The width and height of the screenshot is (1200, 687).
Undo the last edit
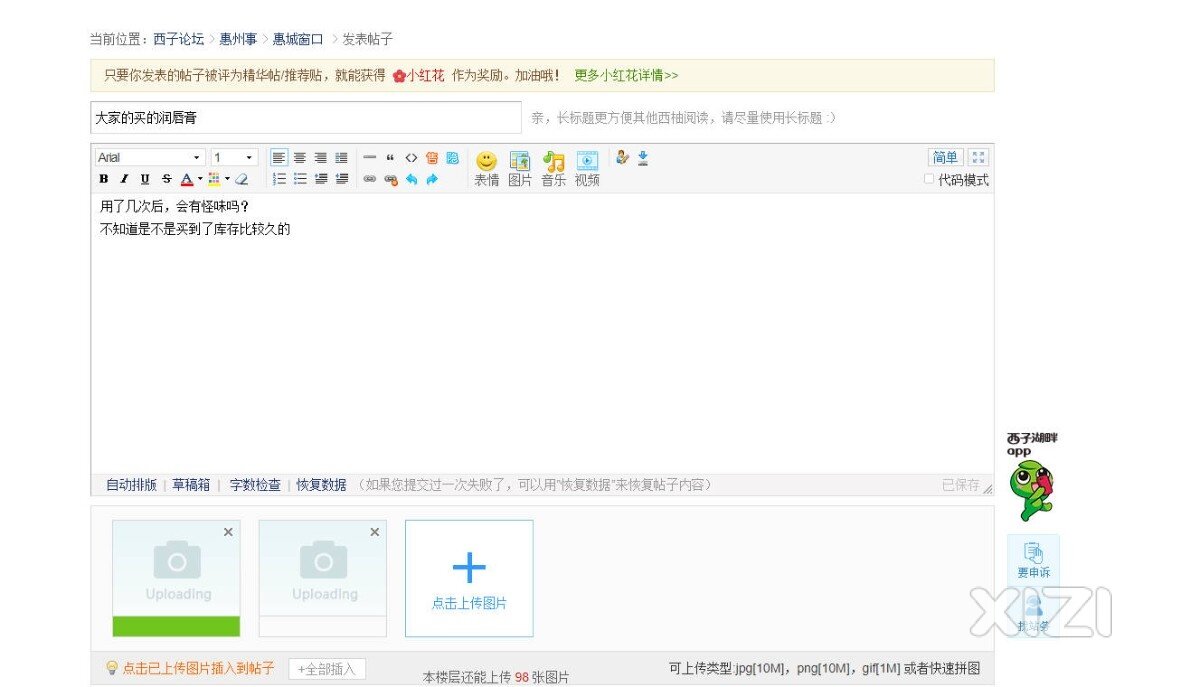(411, 179)
